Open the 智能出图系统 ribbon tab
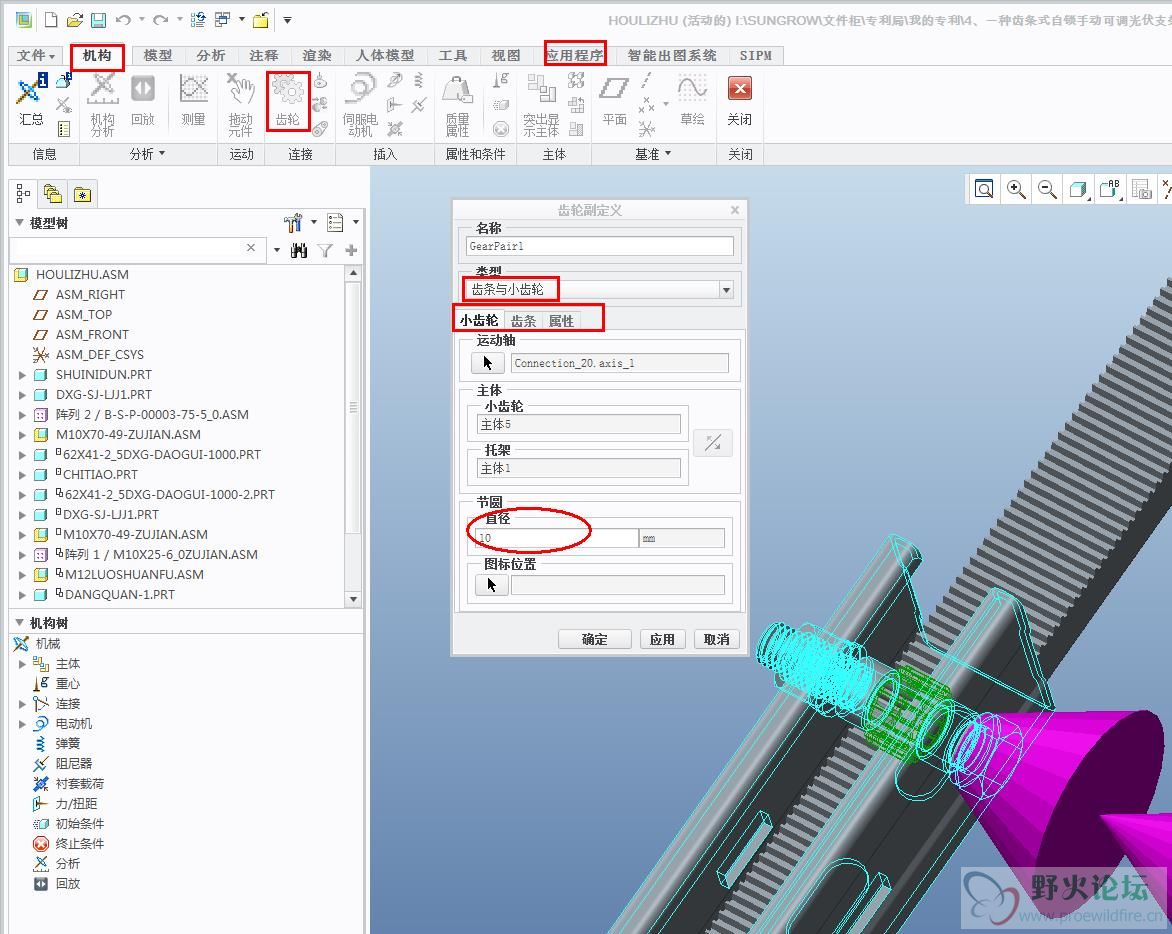The height and width of the screenshot is (934, 1172). click(x=671, y=55)
